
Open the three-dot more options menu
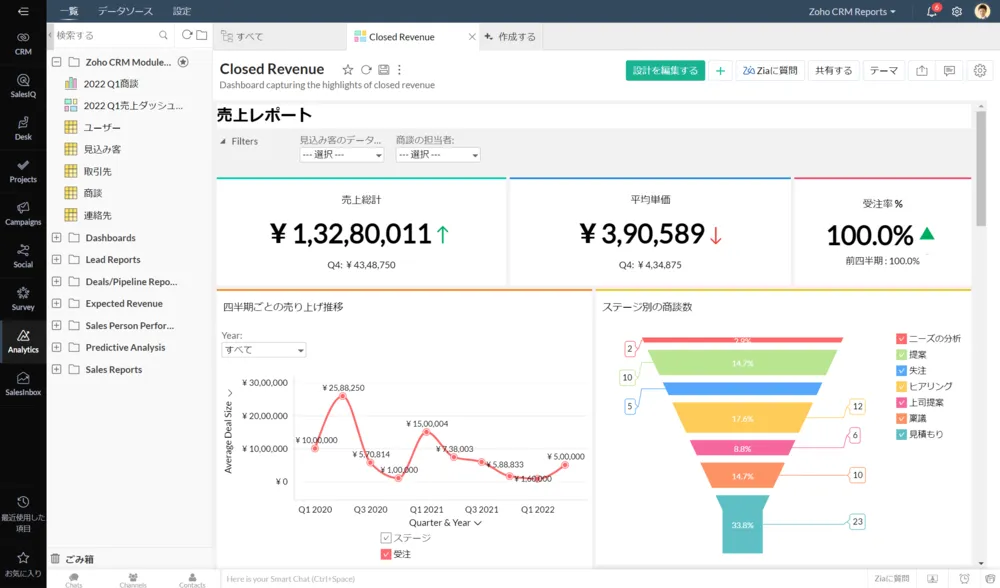coord(399,70)
